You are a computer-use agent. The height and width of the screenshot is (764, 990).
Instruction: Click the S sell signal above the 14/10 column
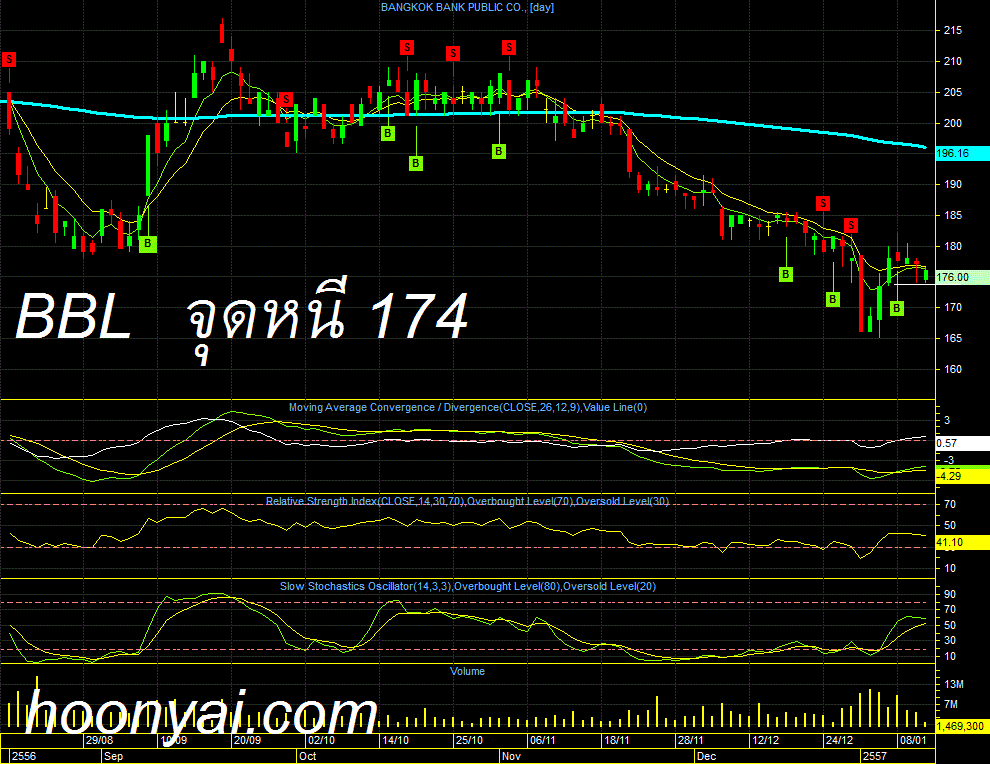pos(407,47)
